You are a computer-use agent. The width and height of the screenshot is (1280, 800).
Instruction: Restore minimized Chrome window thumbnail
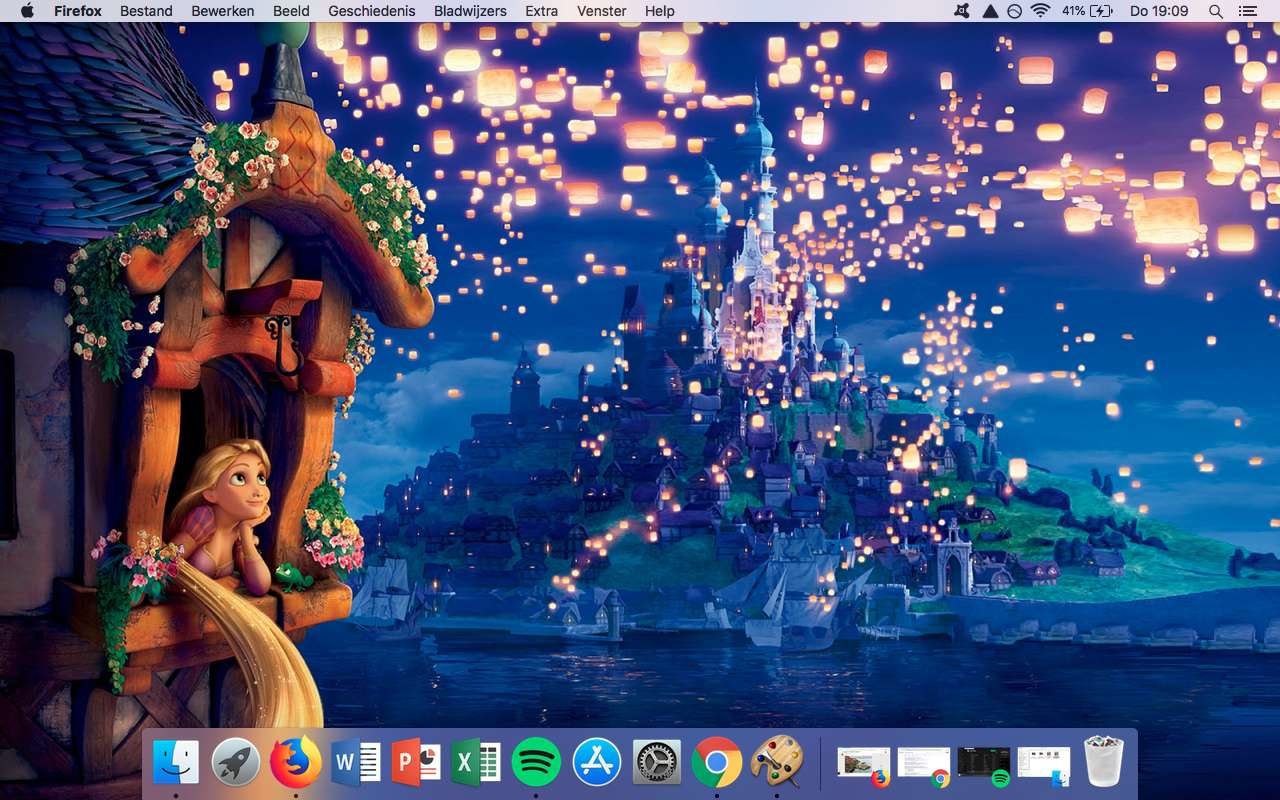click(x=924, y=765)
